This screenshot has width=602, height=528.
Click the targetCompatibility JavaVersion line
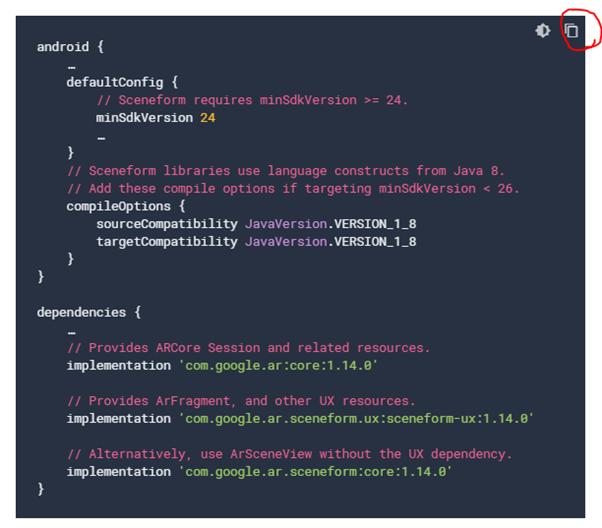[x=256, y=242]
